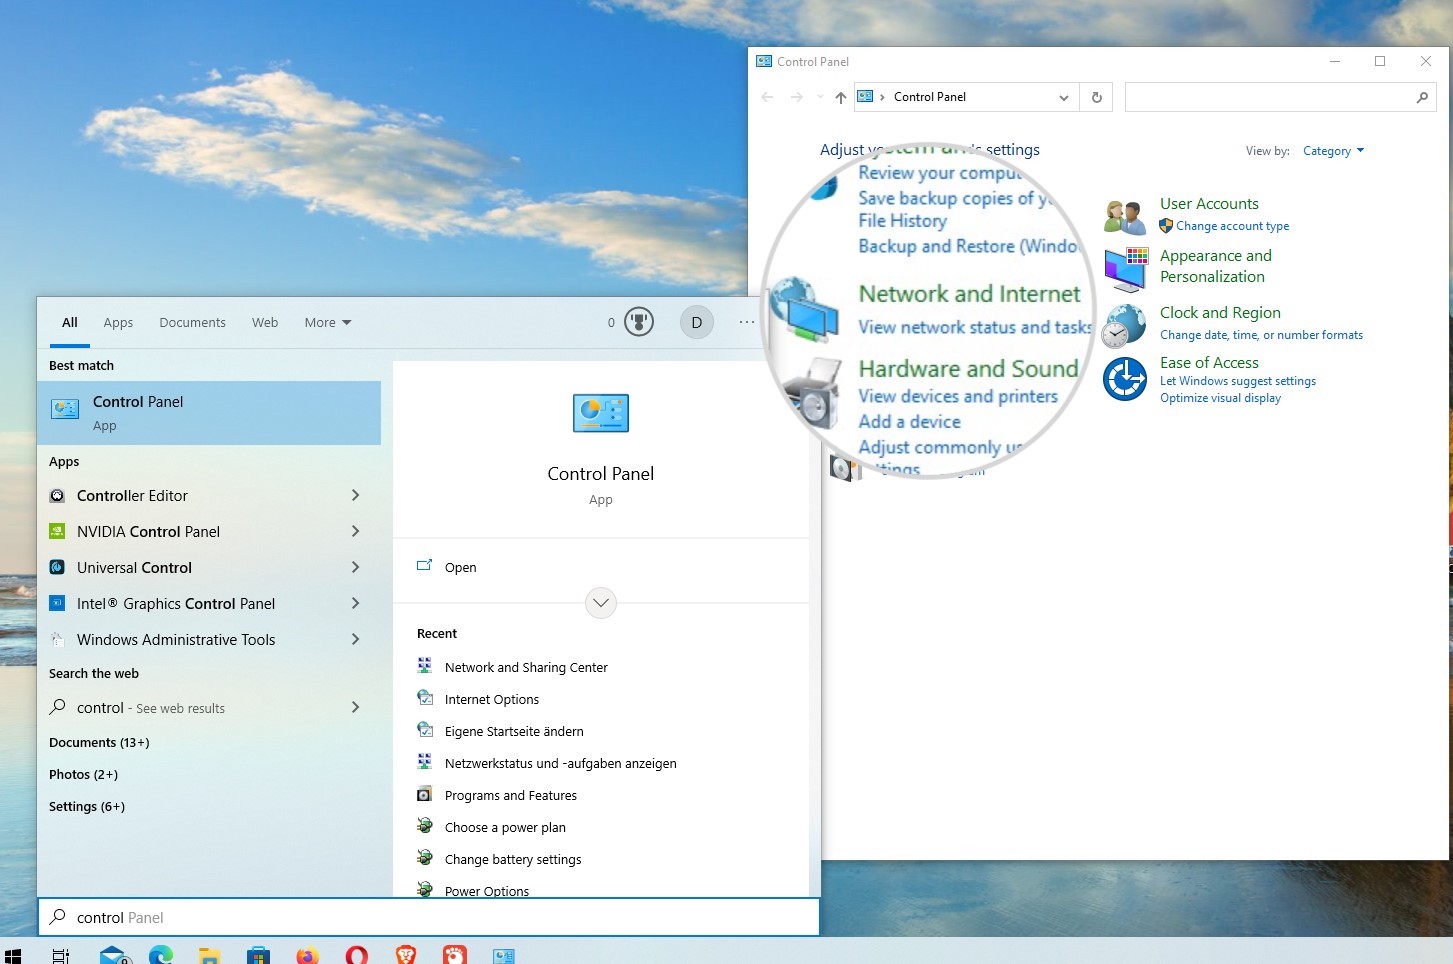Viewport: 1453px width, 964px height.
Task: Click the taskbar search input field
Action: coord(428,917)
